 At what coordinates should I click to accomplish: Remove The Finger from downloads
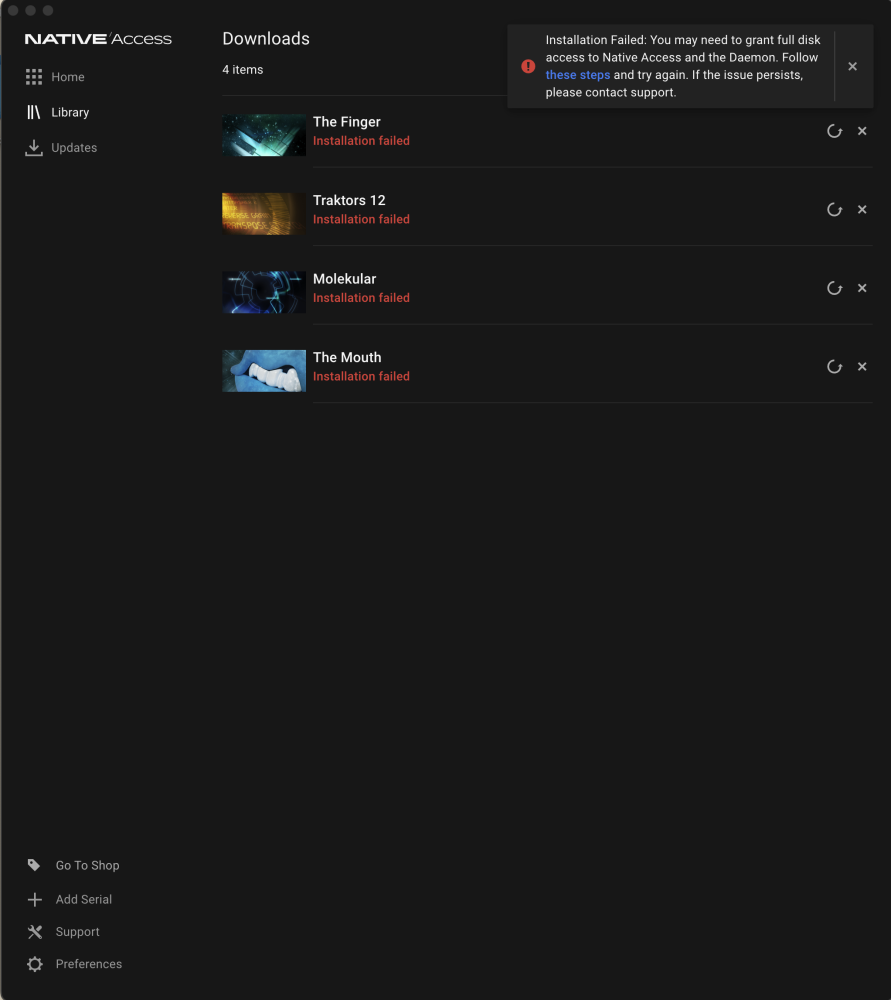(x=862, y=131)
